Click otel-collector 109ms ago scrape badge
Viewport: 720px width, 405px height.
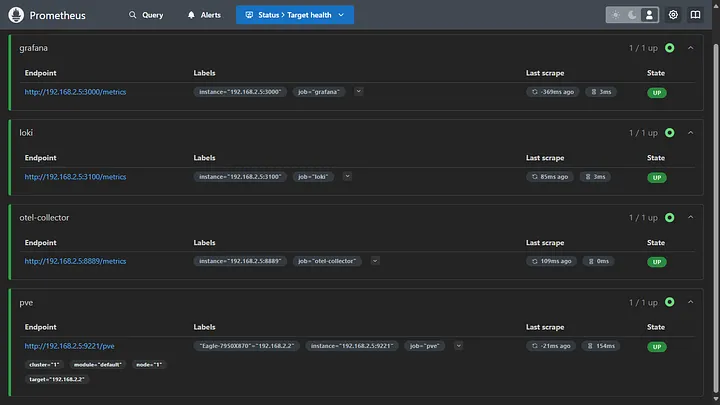551,261
